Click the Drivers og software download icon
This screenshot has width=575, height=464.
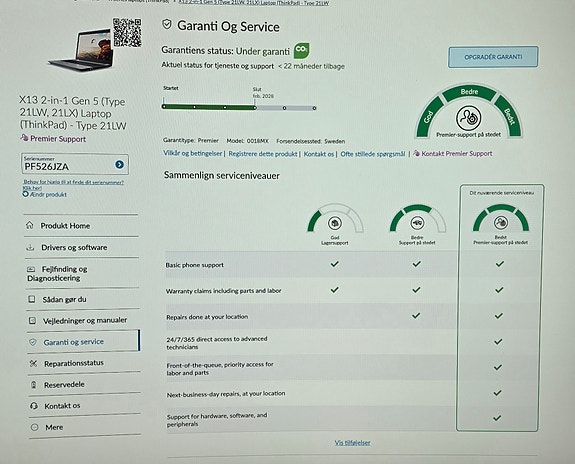(30, 248)
